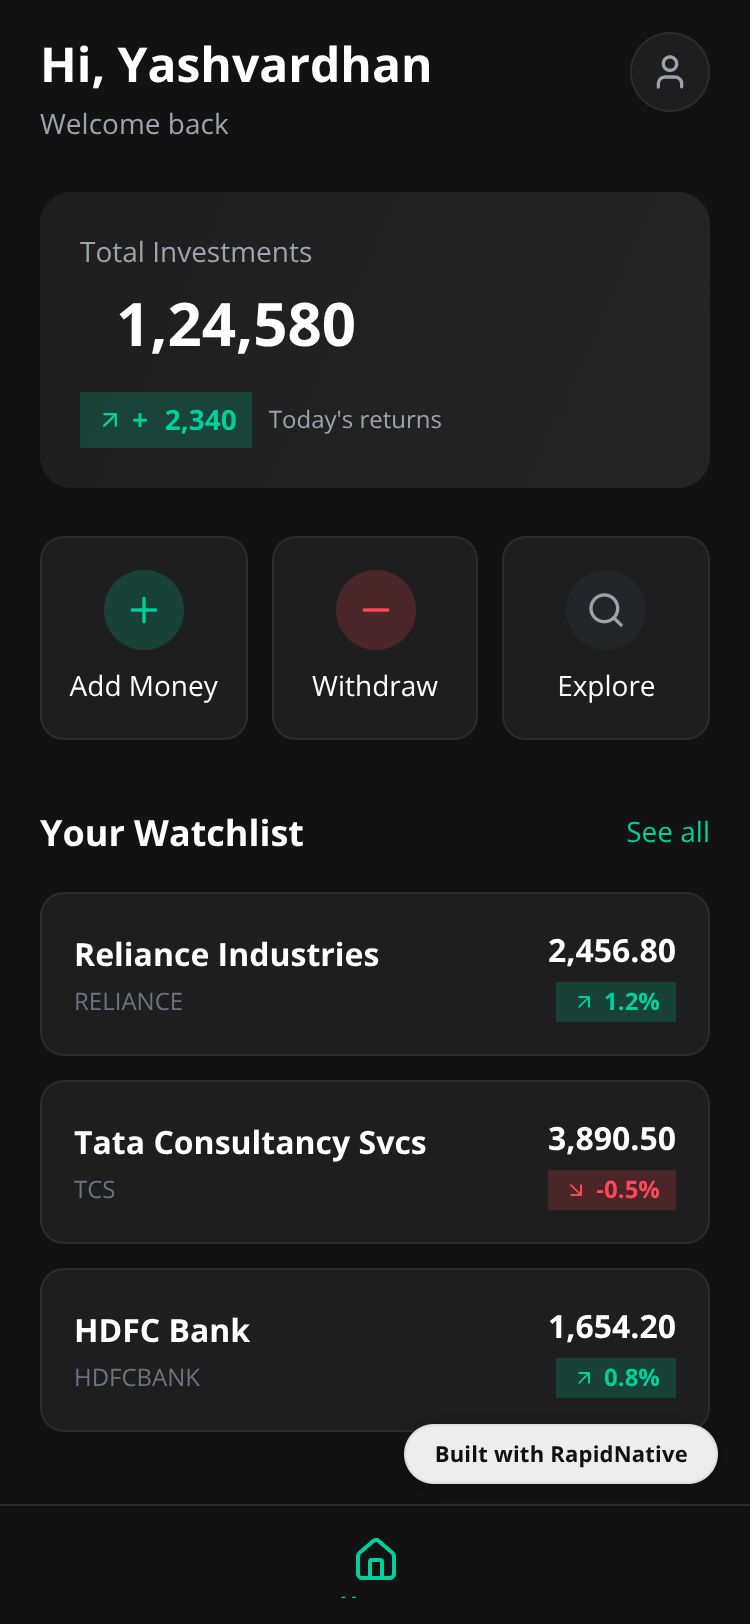Click the Total Investments 1,24,580 amount
750x1624 pixels.
[x=236, y=325]
